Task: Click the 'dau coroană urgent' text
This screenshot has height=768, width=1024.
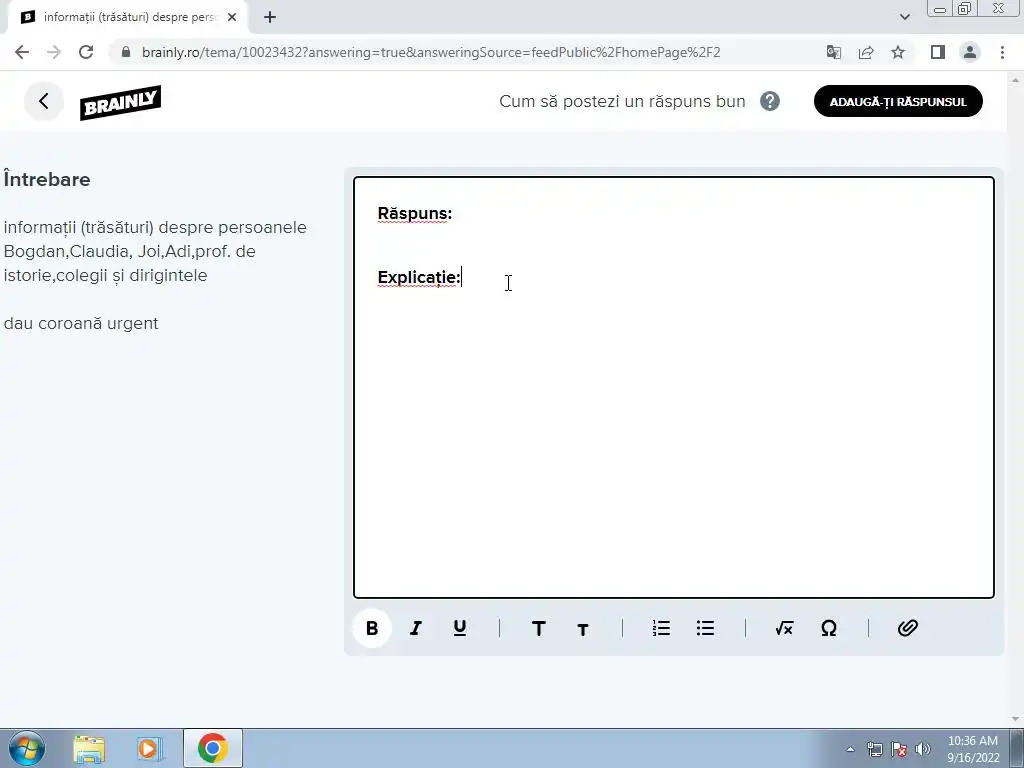Action: click(81, 323)
